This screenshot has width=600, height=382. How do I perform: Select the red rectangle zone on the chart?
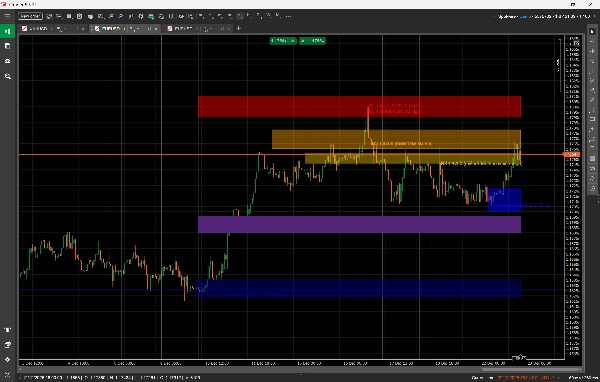pos(359,106)
